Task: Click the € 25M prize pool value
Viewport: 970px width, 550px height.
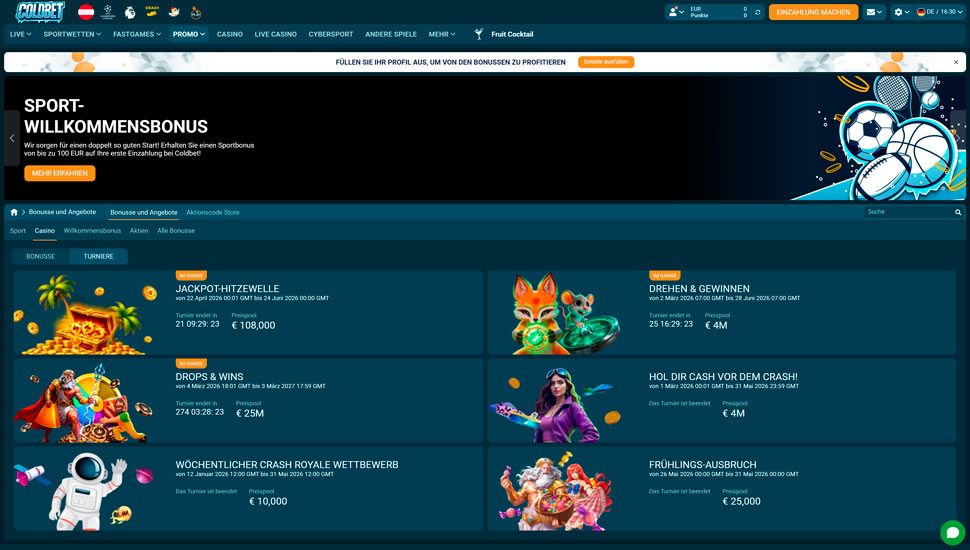Action: [x=250, y=413]
